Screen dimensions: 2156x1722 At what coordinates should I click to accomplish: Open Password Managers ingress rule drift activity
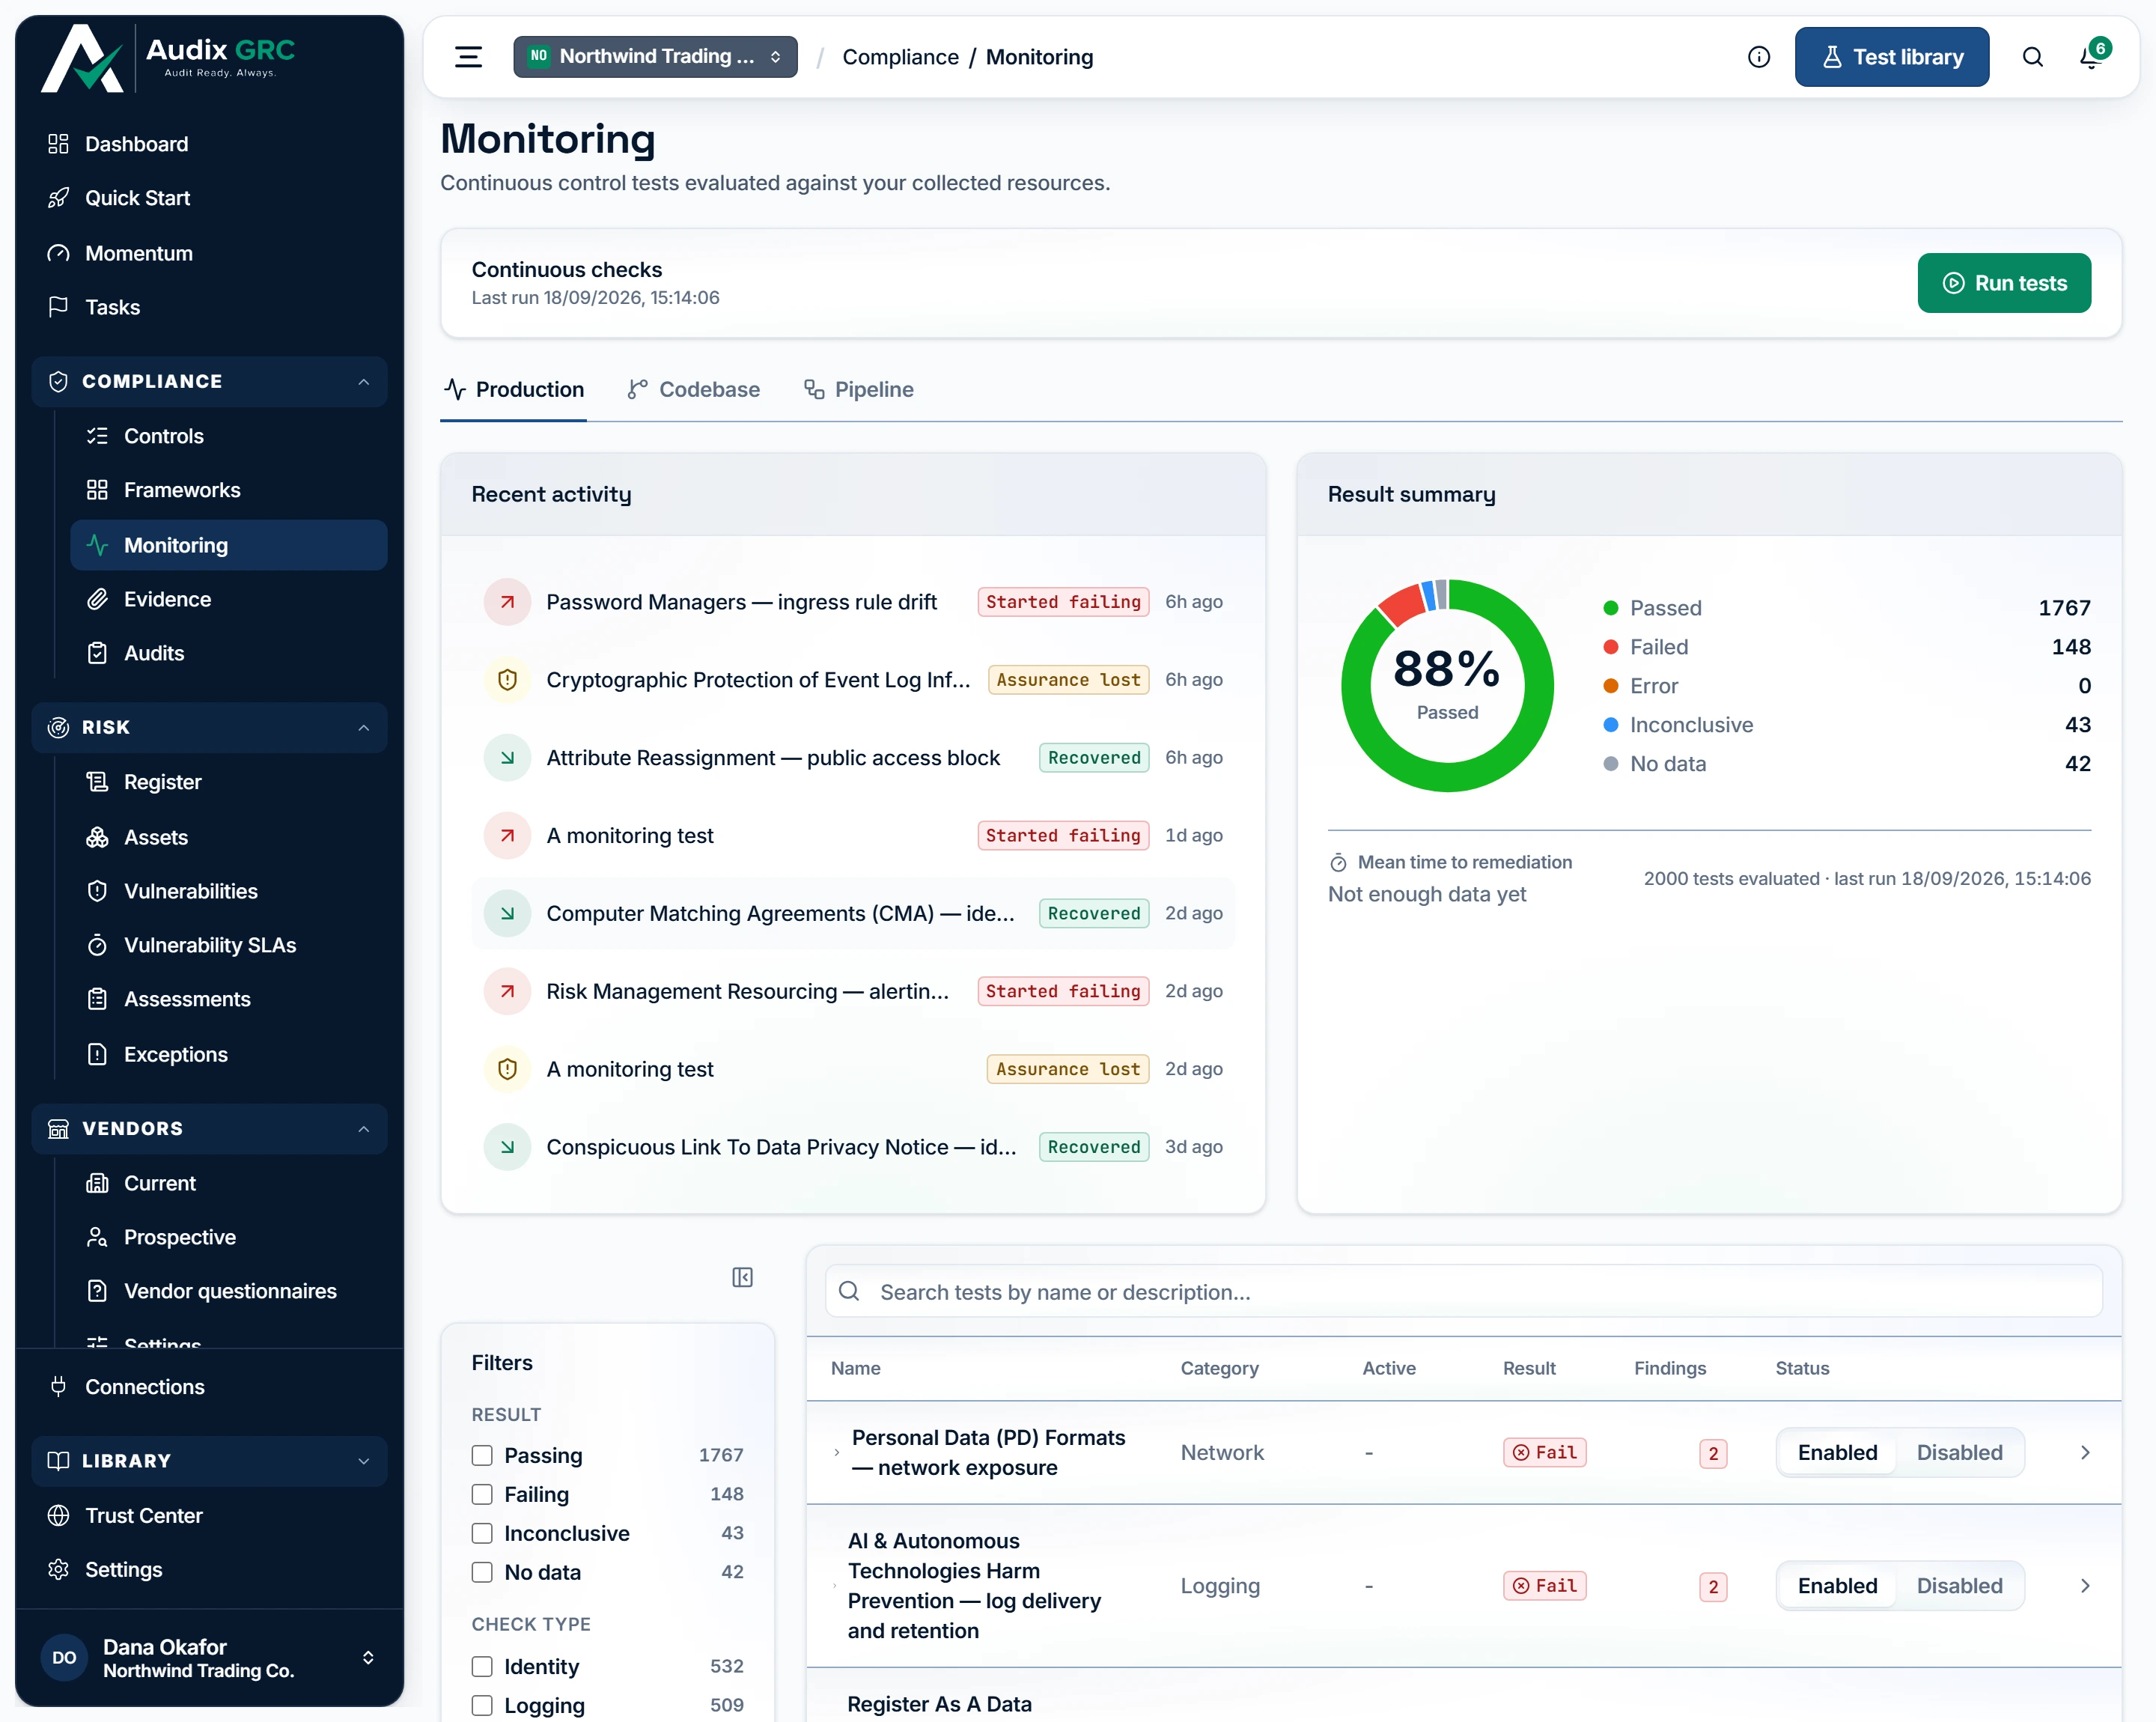(x=853, y=602)
